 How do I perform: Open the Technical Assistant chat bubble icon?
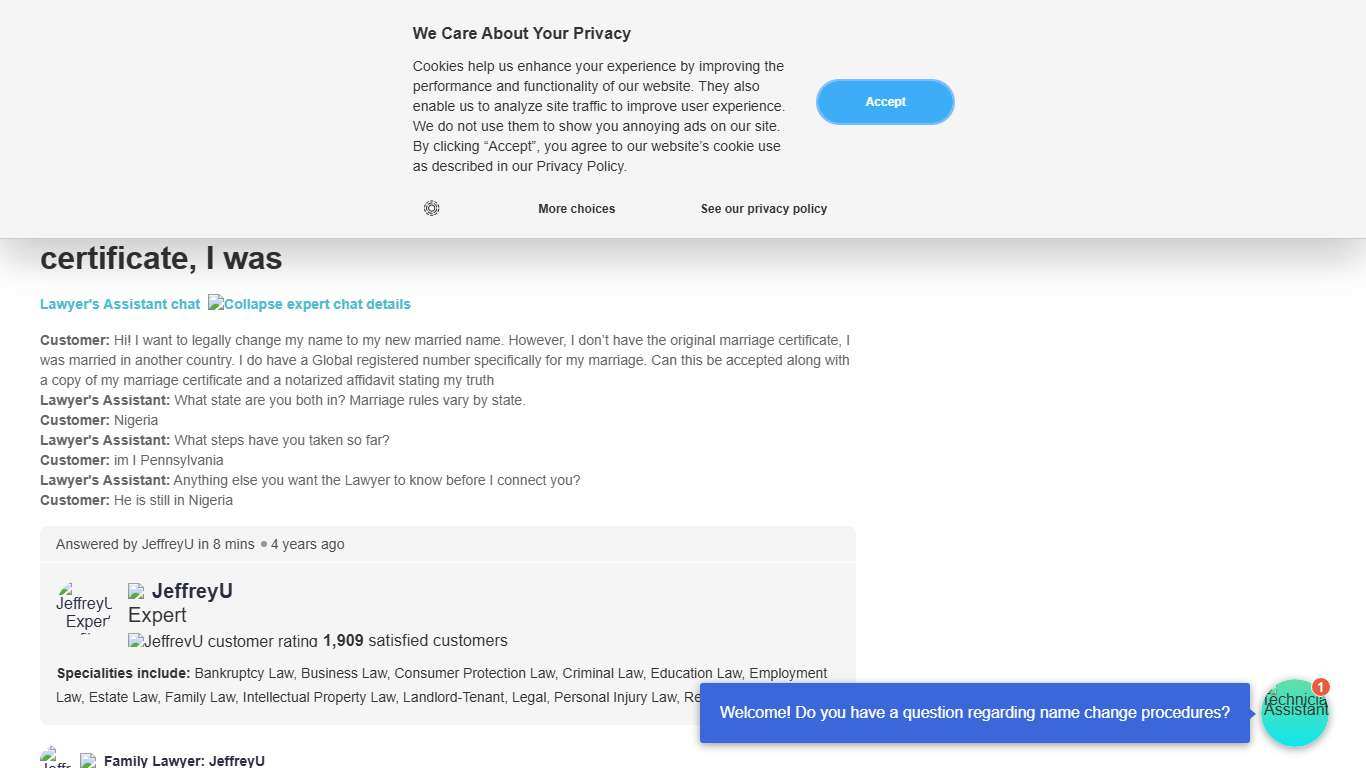click(1294, 714)
